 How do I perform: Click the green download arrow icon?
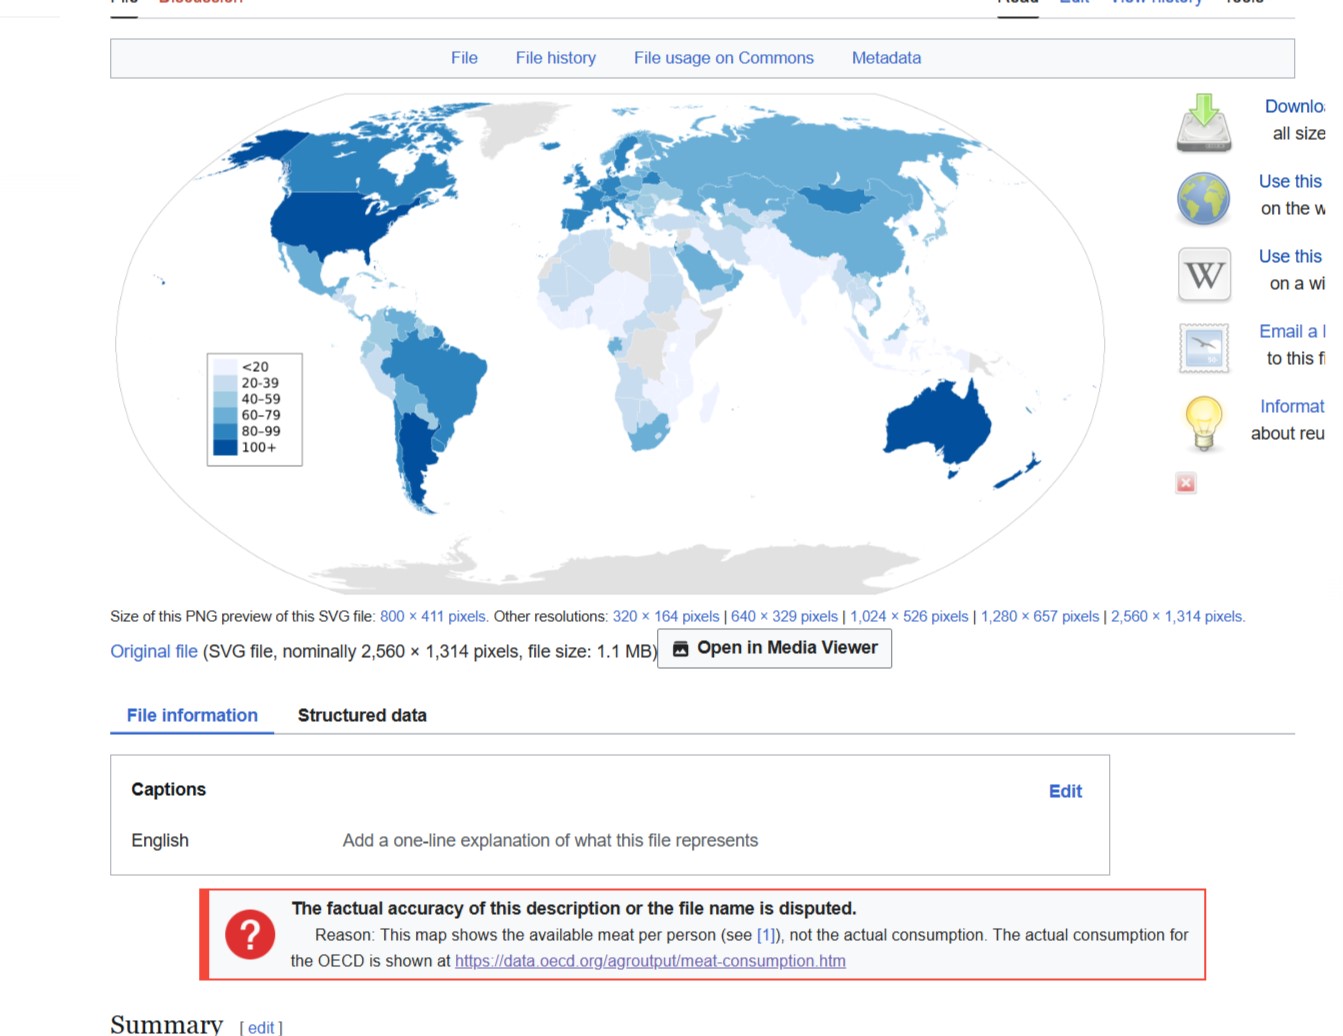point(1204,122)
